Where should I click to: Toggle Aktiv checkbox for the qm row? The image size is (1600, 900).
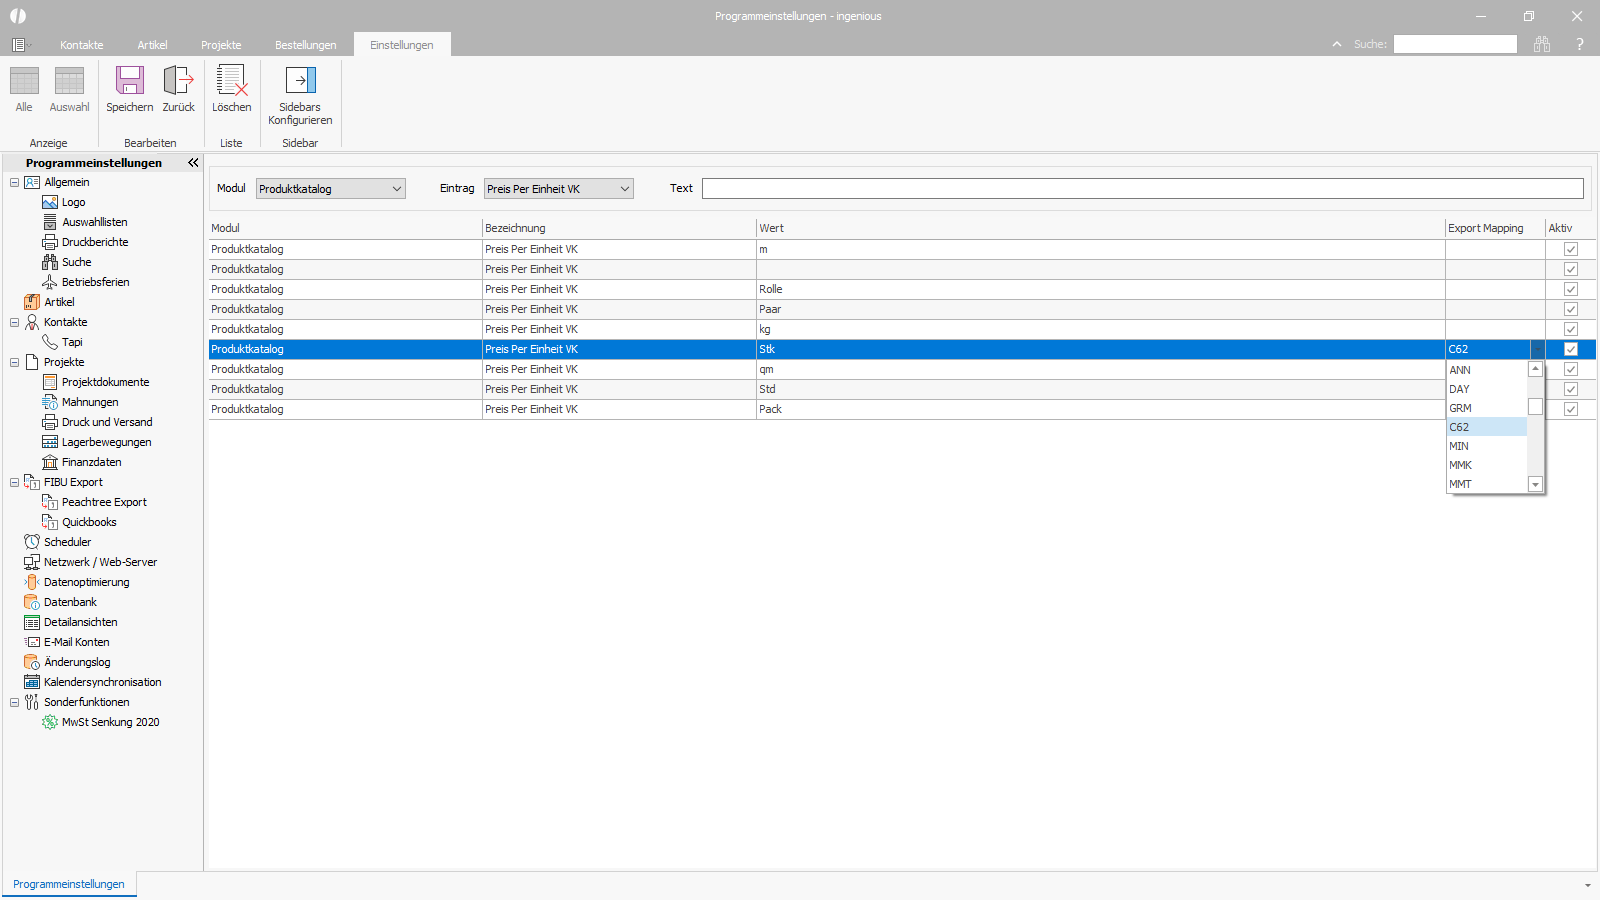(1570, 369)
